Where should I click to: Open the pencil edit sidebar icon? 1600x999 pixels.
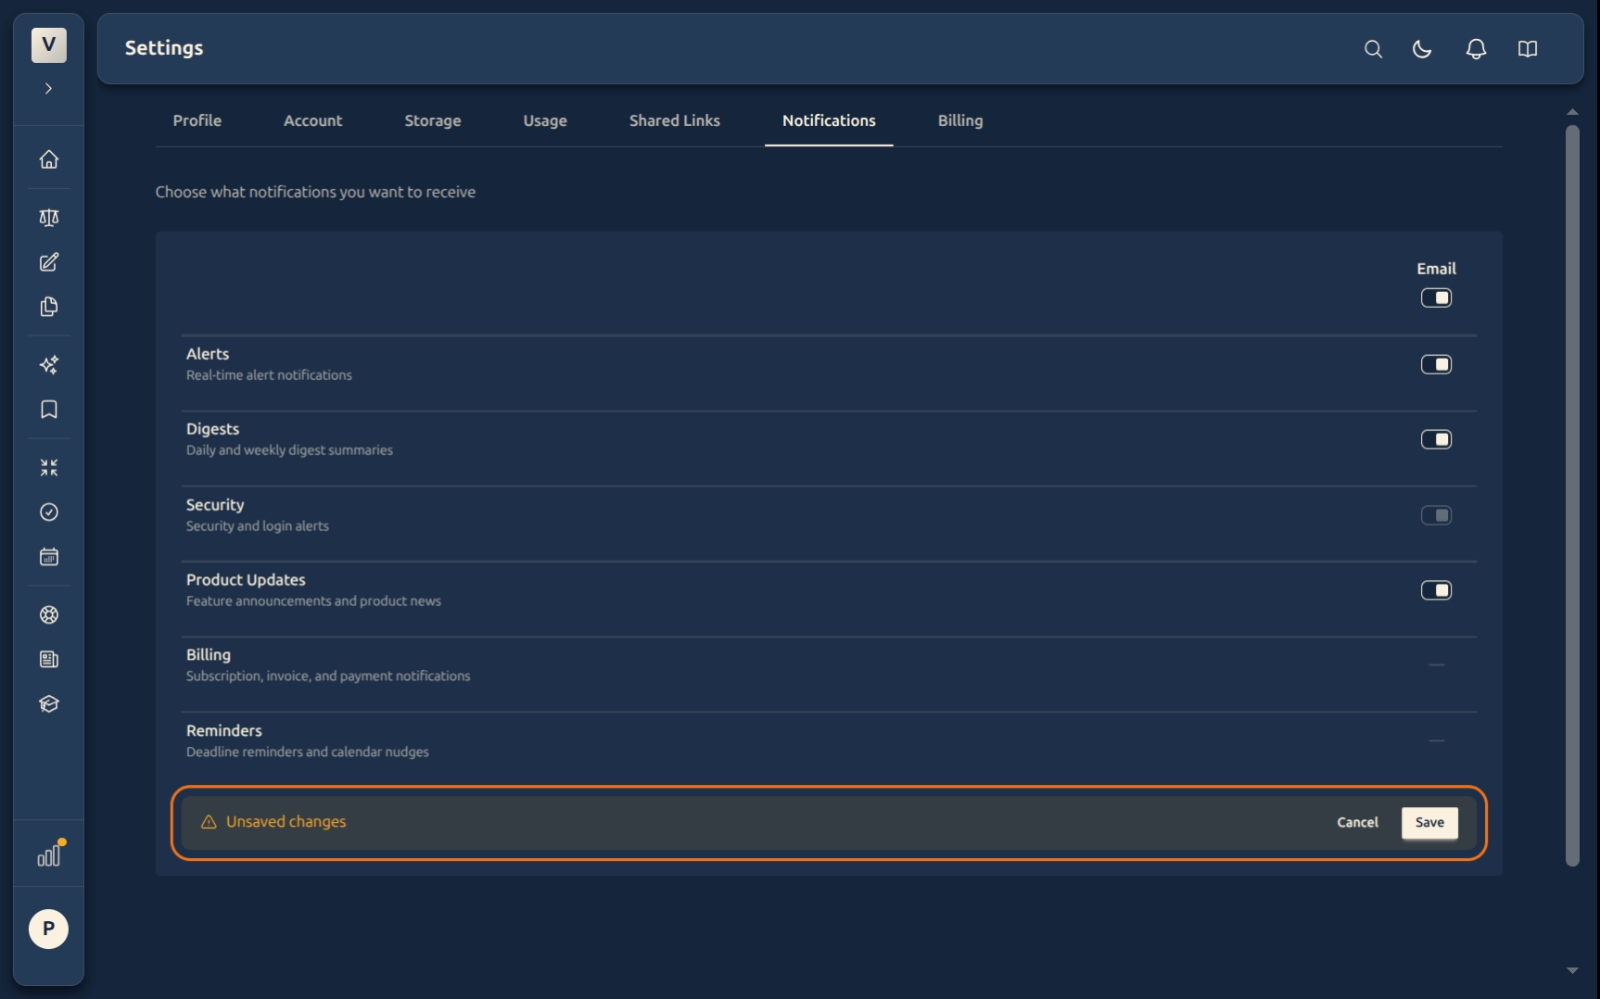coord(49,262)
